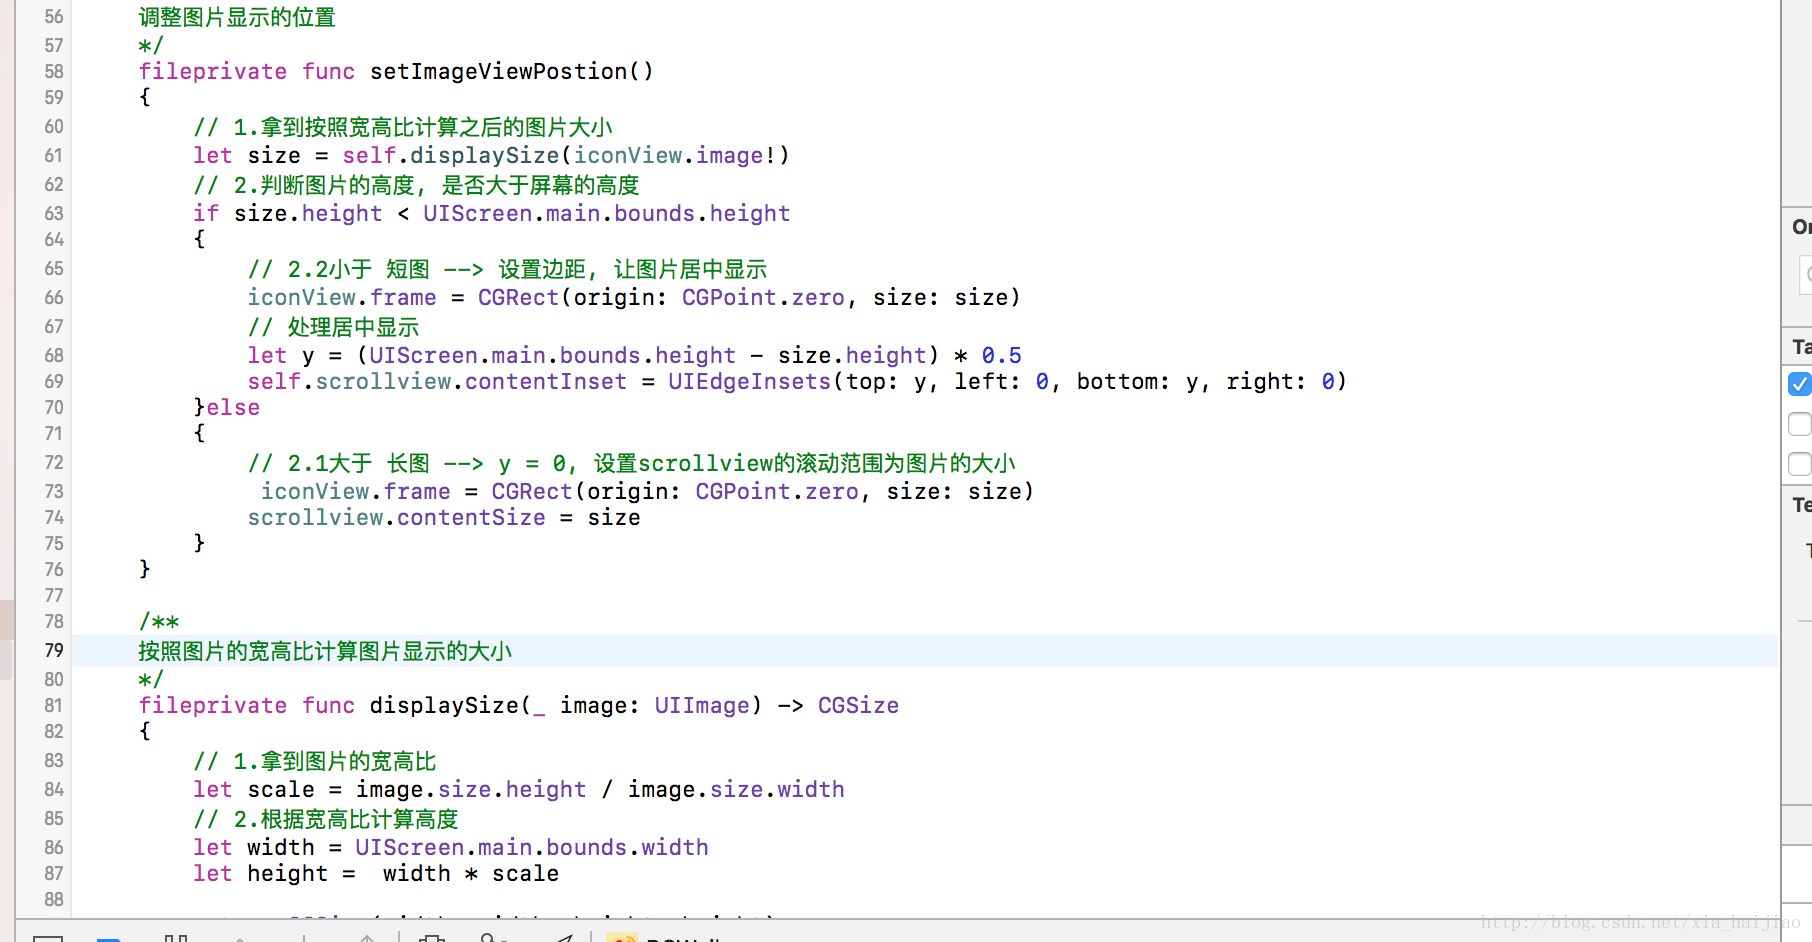Click the comment '// 2.1大于 长图' on line 72
1812x942 pixels.
click(x=339, y=463)
